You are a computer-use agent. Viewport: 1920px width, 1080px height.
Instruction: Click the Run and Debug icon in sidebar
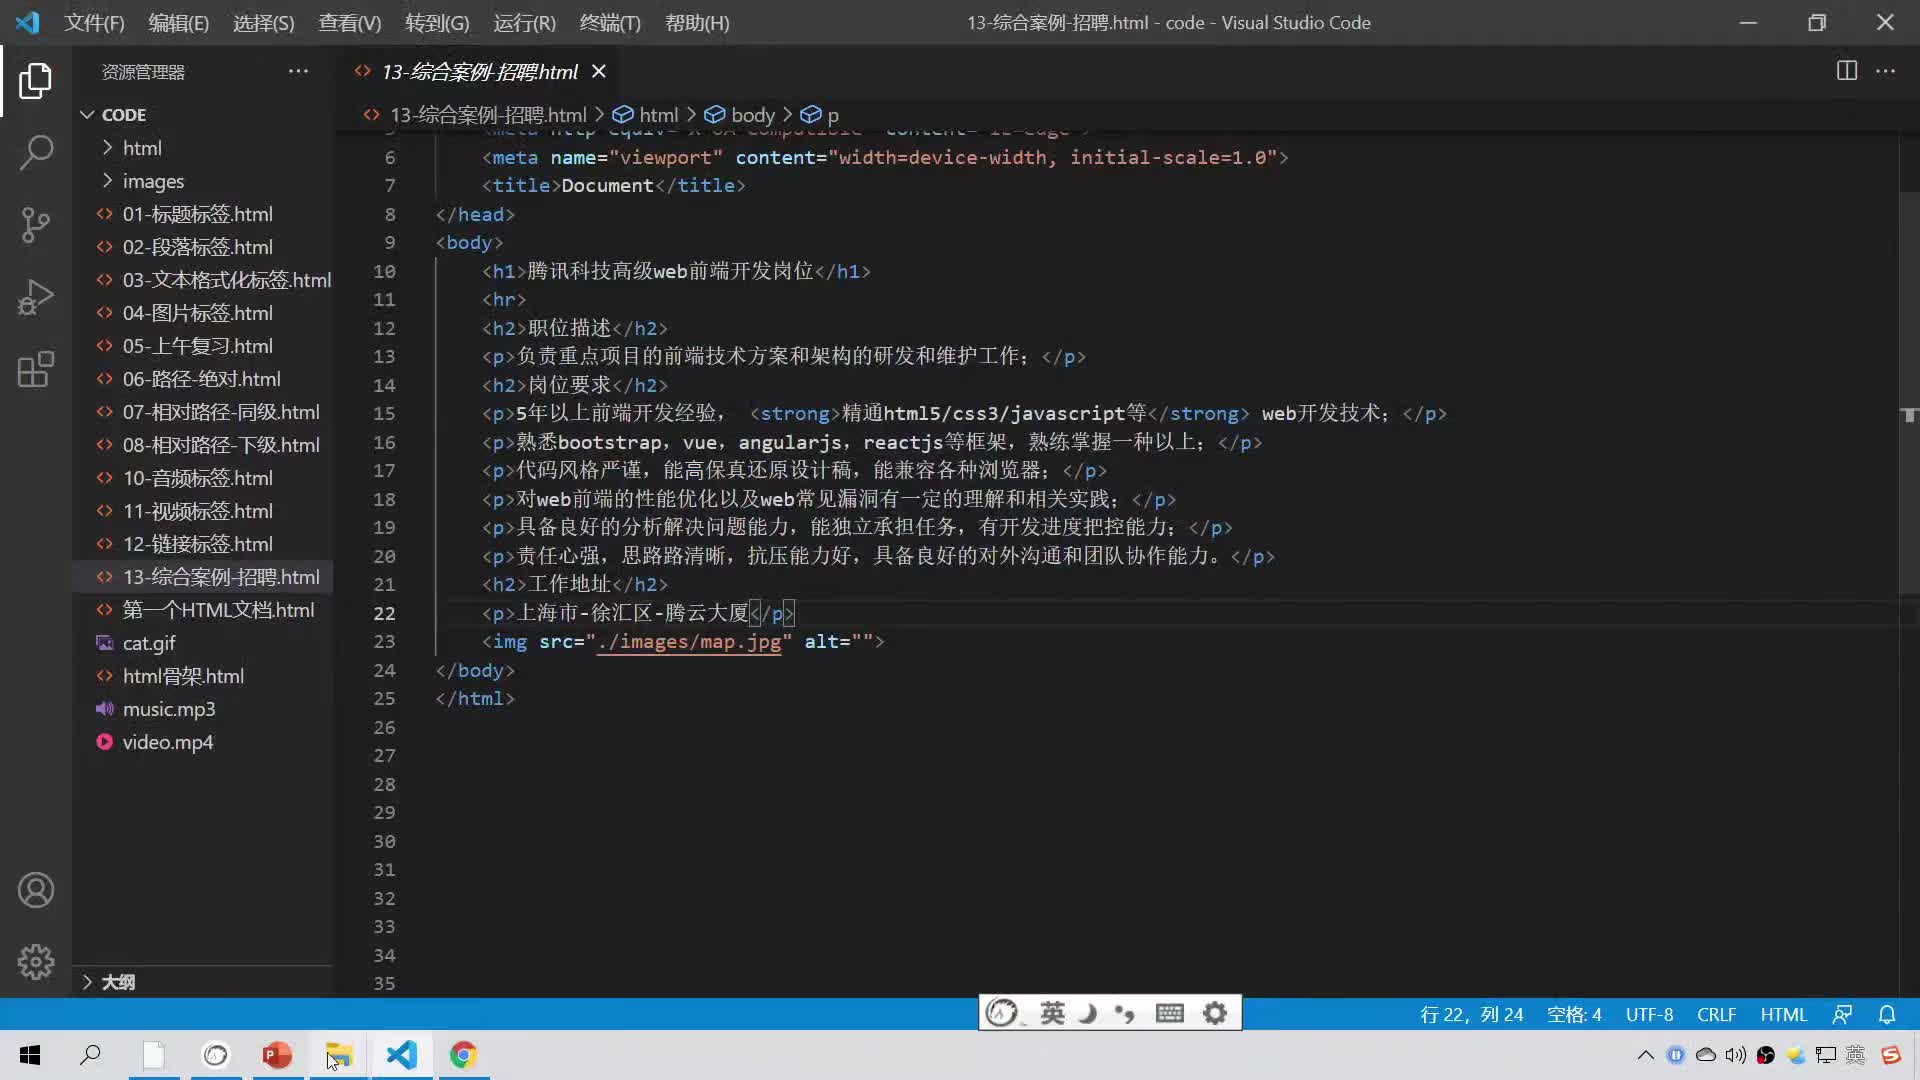[36, 297]
